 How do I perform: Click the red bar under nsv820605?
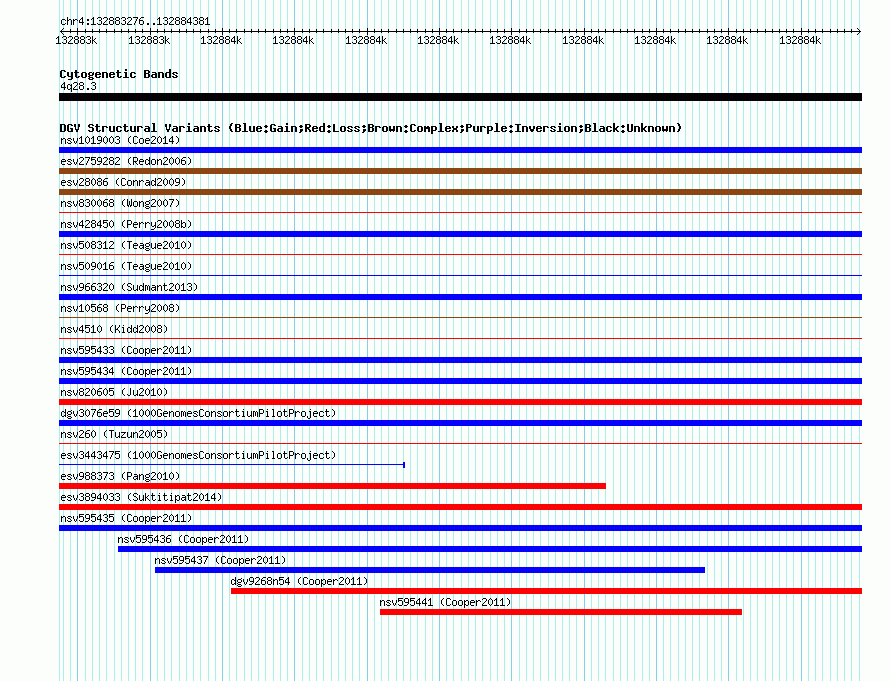[x=460, y=402]
